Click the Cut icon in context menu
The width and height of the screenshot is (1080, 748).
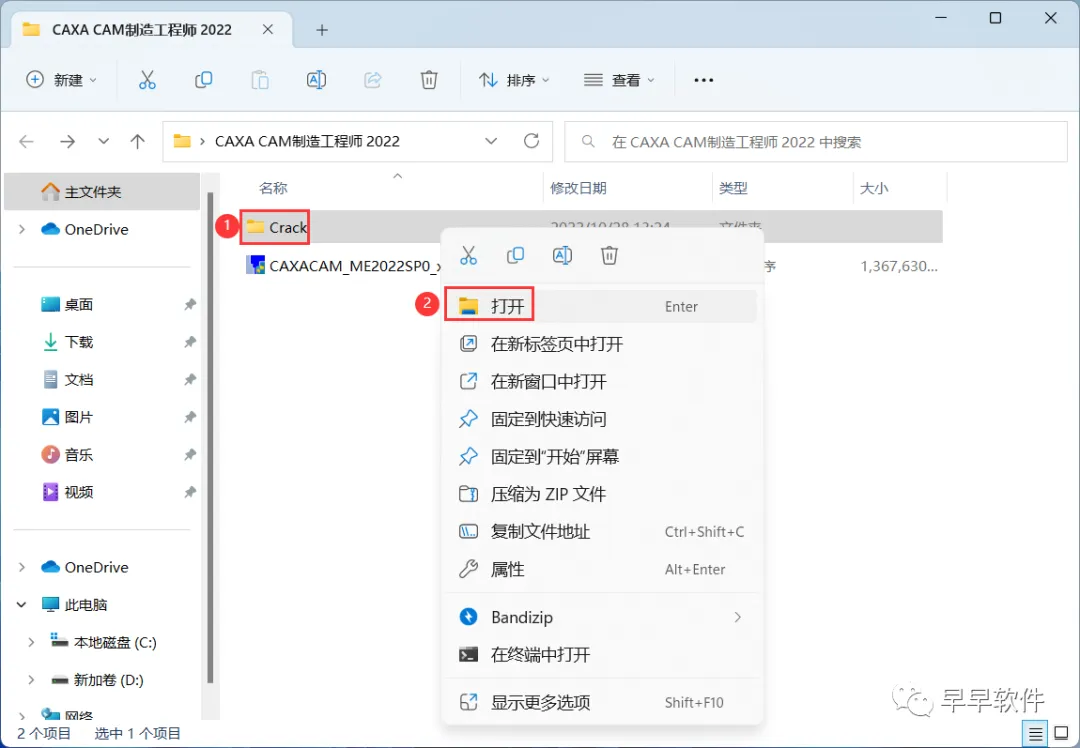[x=468, y=256]
